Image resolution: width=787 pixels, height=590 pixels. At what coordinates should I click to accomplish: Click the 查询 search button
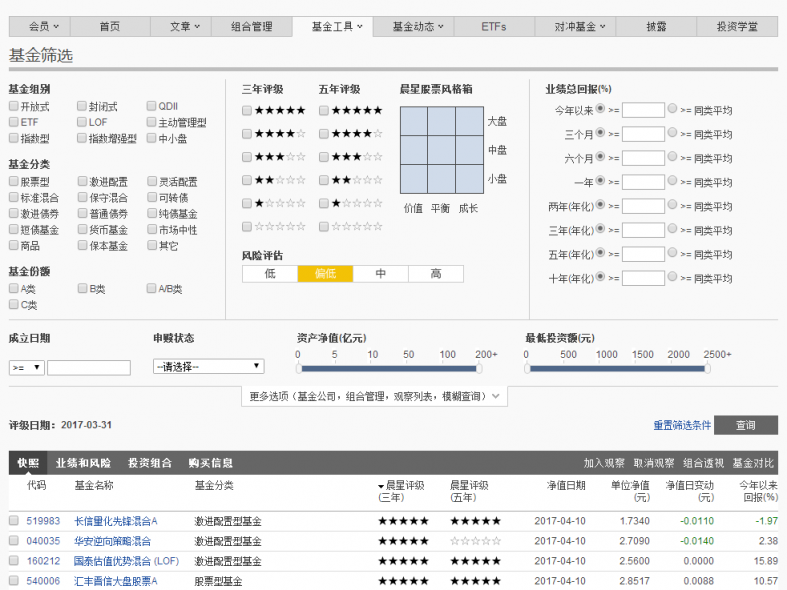pos(746,425)
